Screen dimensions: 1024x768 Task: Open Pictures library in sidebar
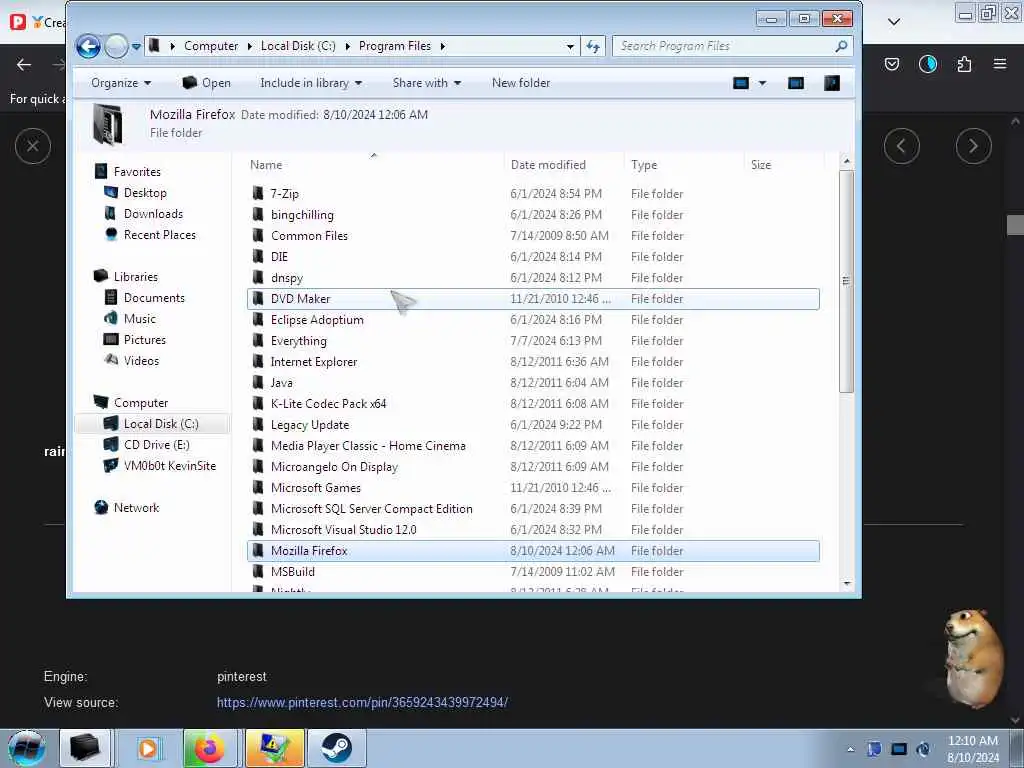point(144,340)
